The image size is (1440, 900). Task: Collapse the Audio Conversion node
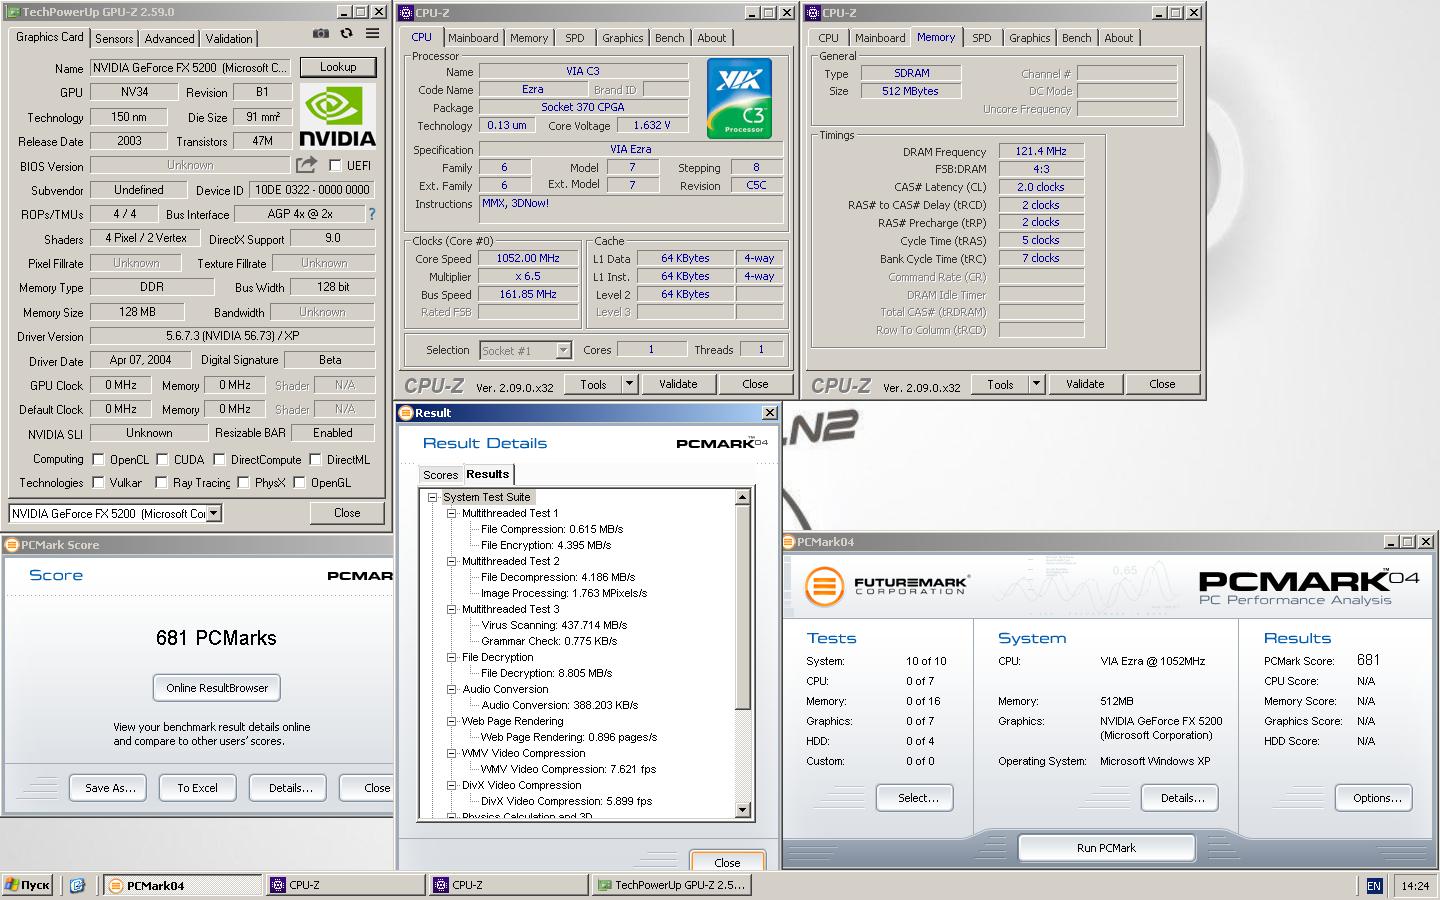click(x=451, y=689)
